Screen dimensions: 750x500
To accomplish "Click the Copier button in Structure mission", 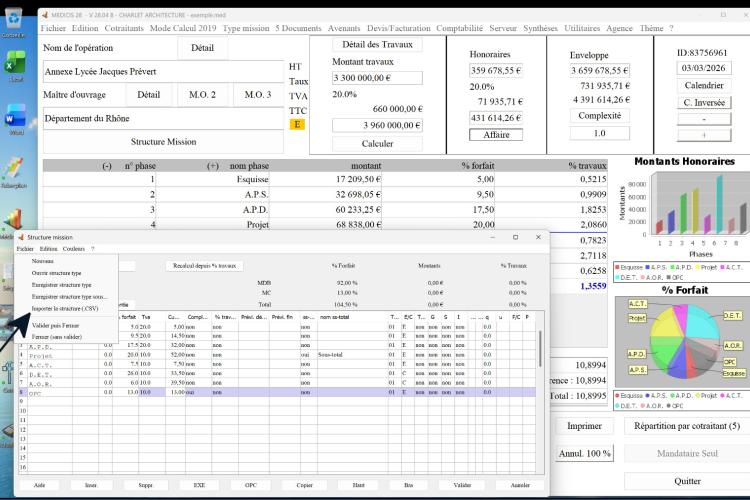I will click(x=304, y=485).
